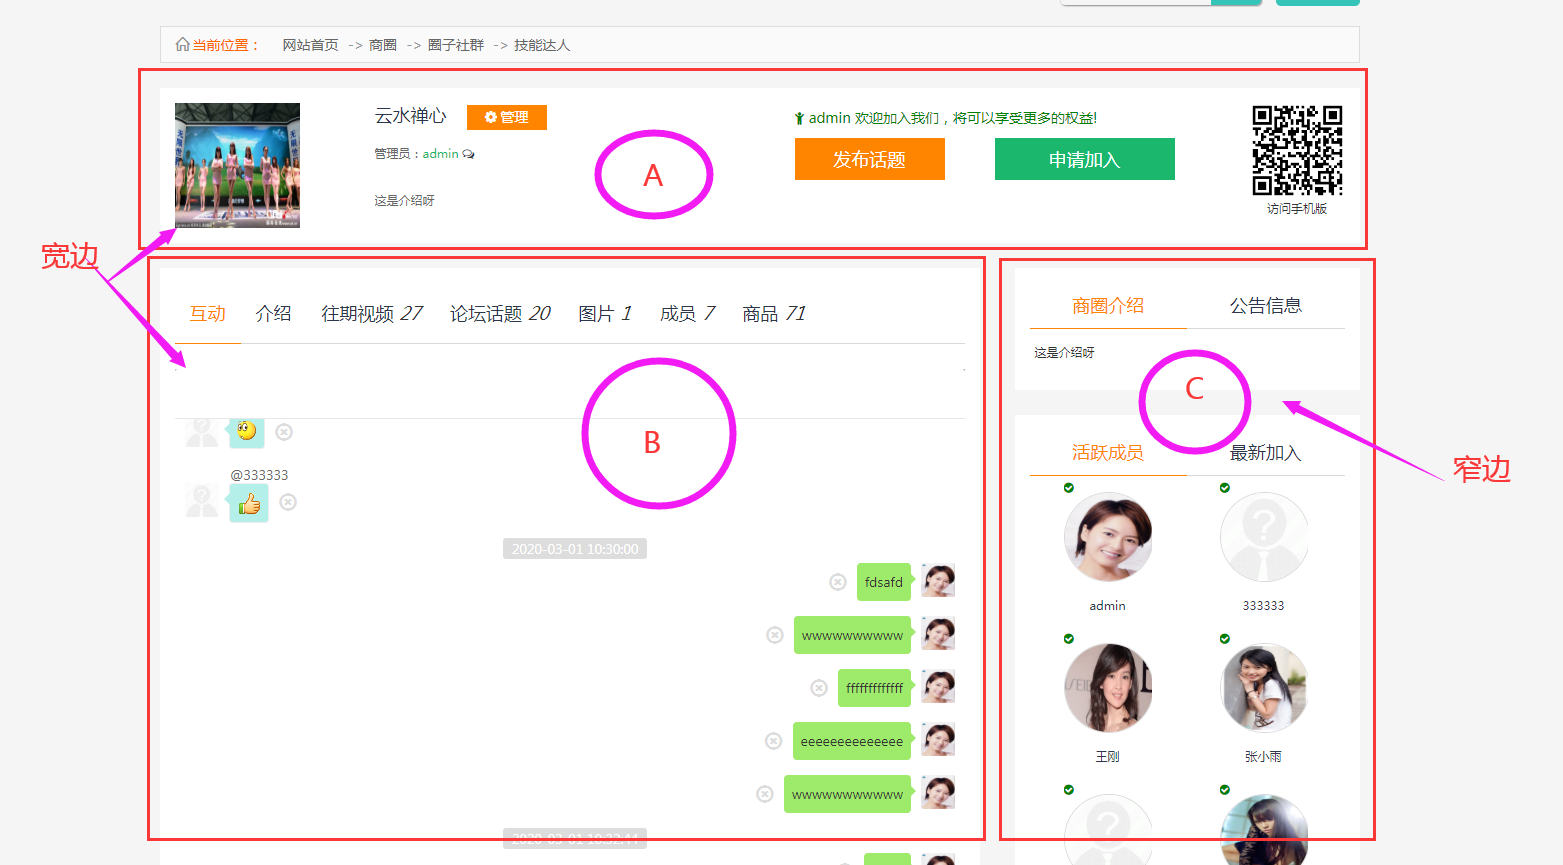
Task: Delete the fdsafd chat message
Action: 838,582
